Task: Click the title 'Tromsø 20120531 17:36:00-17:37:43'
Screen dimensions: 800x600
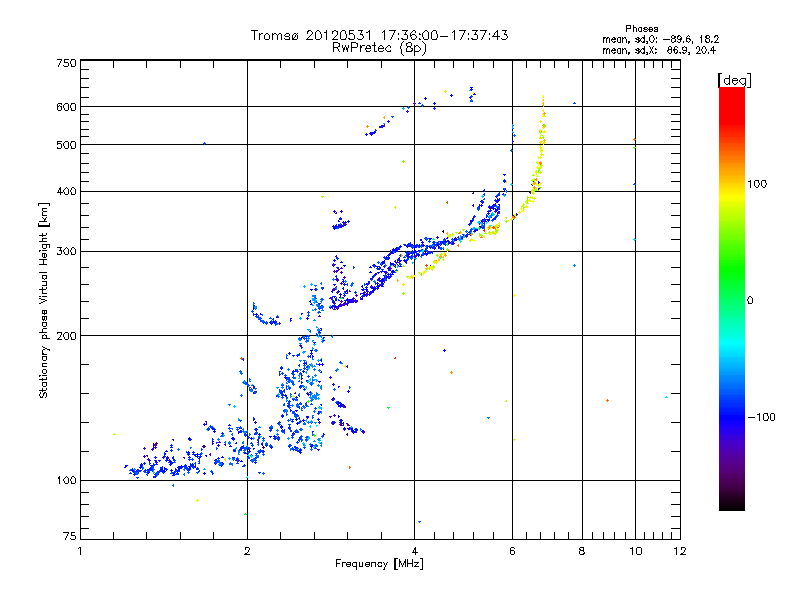Action: click(380, 35)
